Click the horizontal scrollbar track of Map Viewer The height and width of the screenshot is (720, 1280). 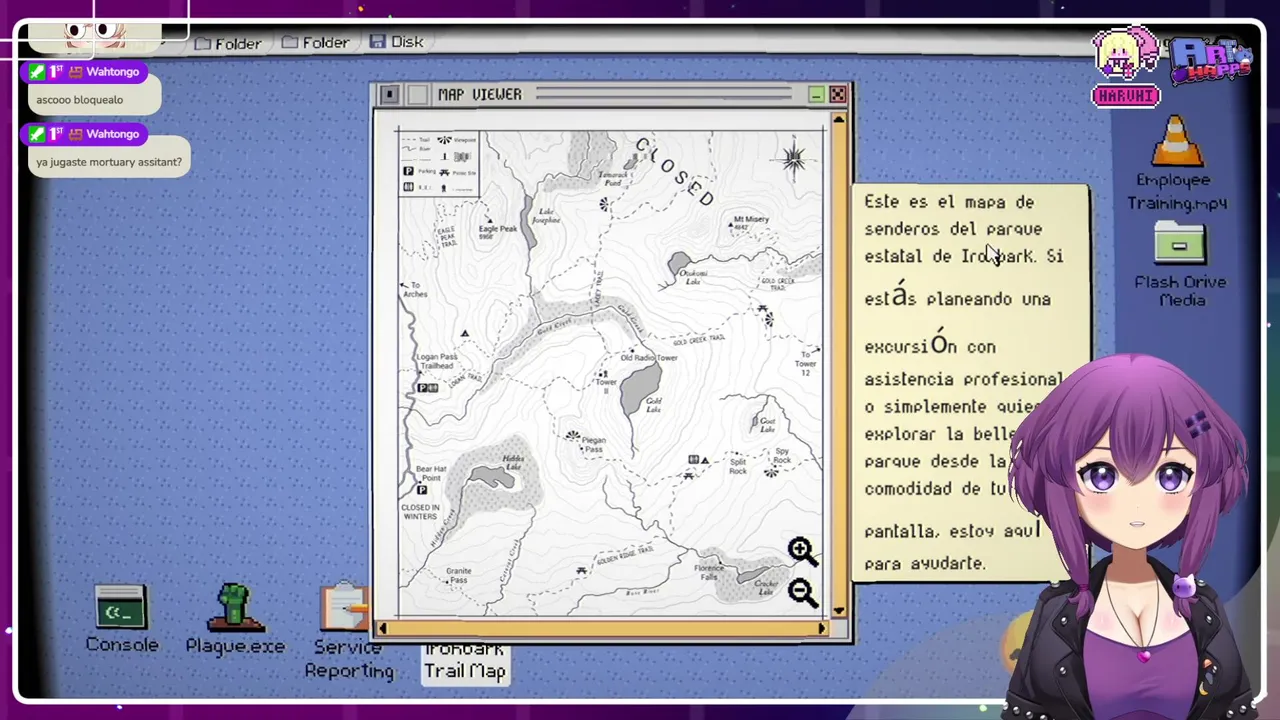pyautogui.click(x=602, y=628)
